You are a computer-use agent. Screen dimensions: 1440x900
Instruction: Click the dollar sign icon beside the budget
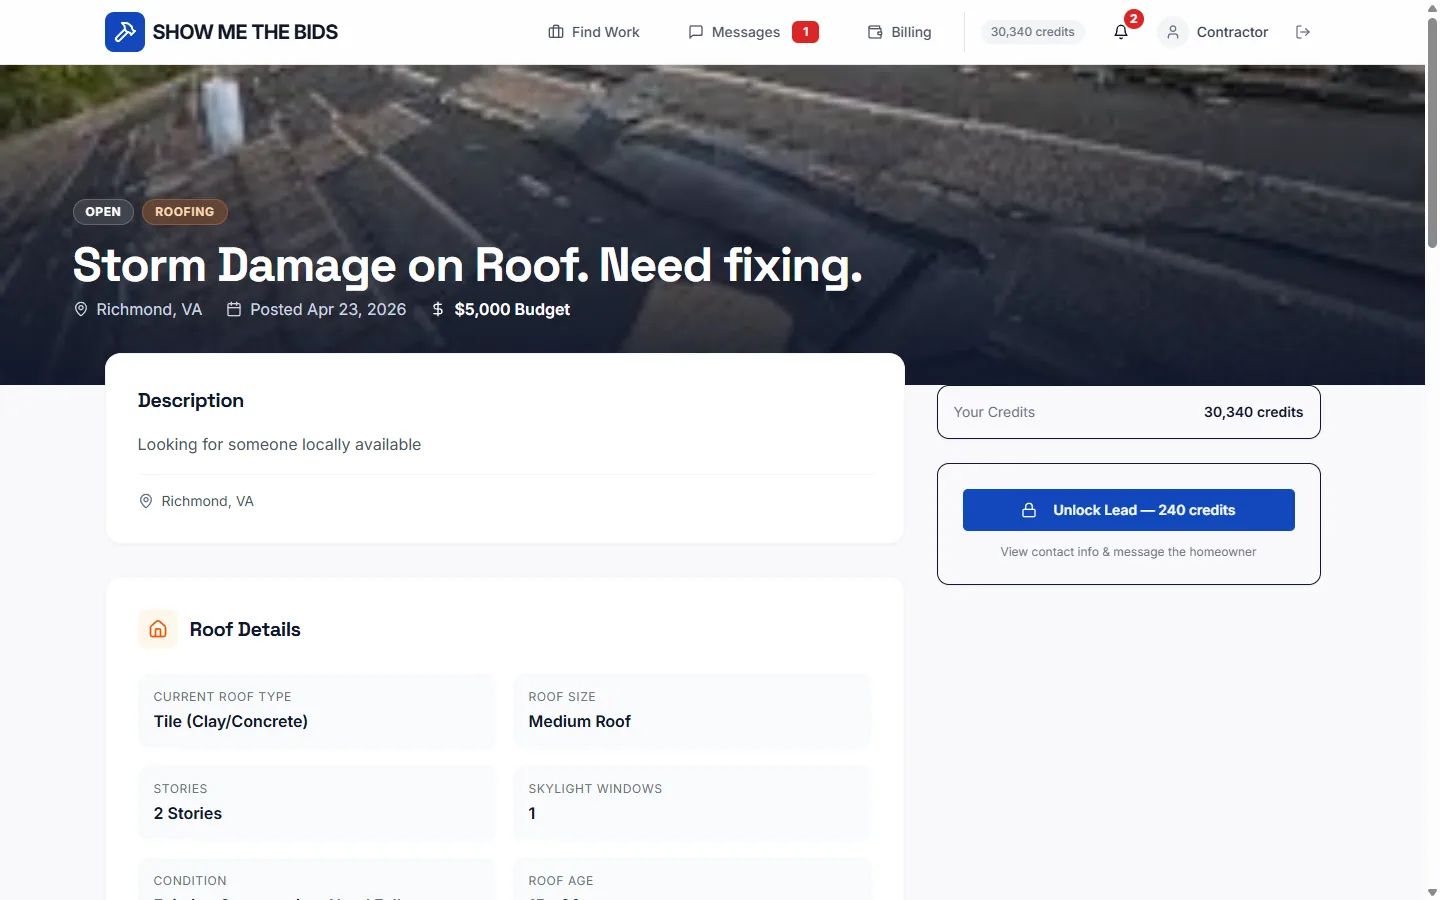point(437,310)
